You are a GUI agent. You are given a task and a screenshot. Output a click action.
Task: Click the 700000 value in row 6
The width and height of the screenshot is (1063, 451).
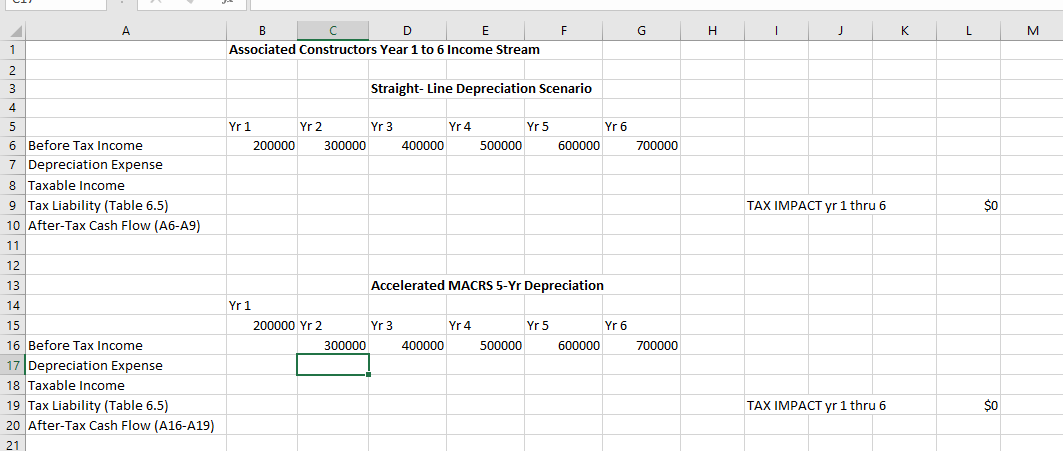[657, 146]
